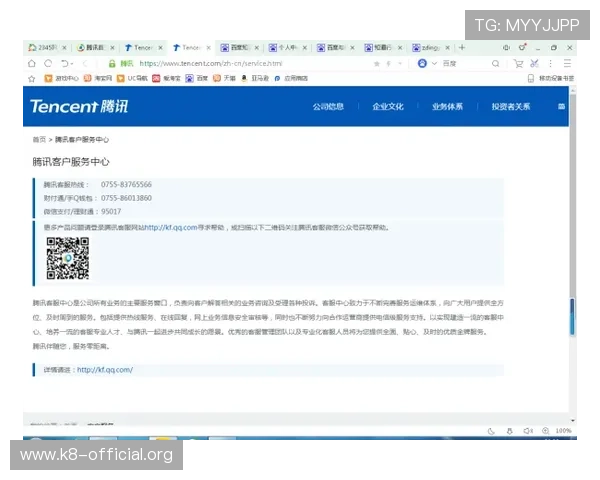Click the hotline number 0755-83765566
600x480 pixels.
[126, 184]
